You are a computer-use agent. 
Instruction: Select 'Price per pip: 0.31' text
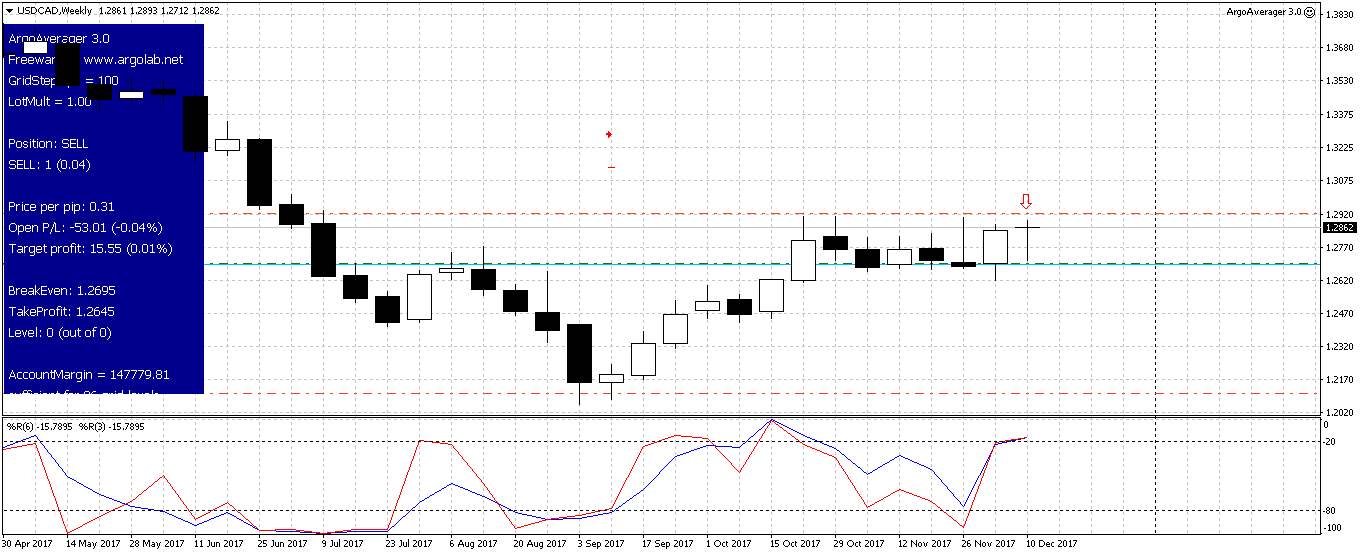click(61, 207)
